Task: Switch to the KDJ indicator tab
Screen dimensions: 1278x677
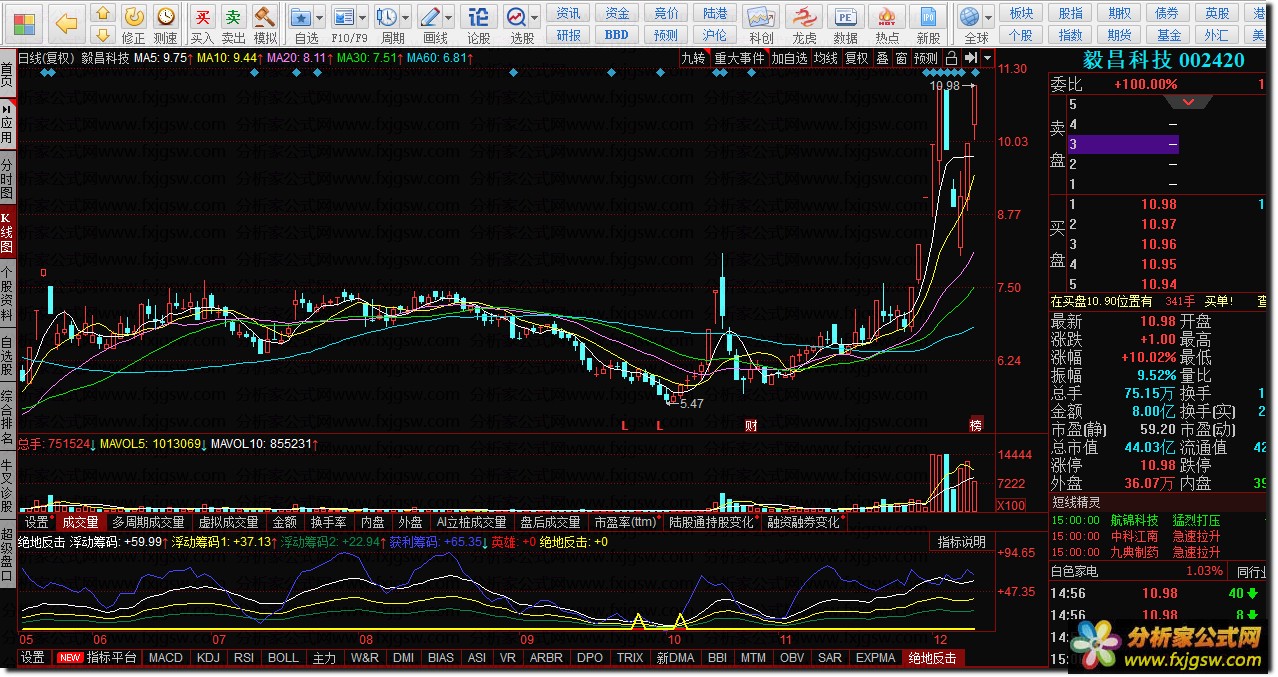Action: pyautogui.click(x=208, y=658)
